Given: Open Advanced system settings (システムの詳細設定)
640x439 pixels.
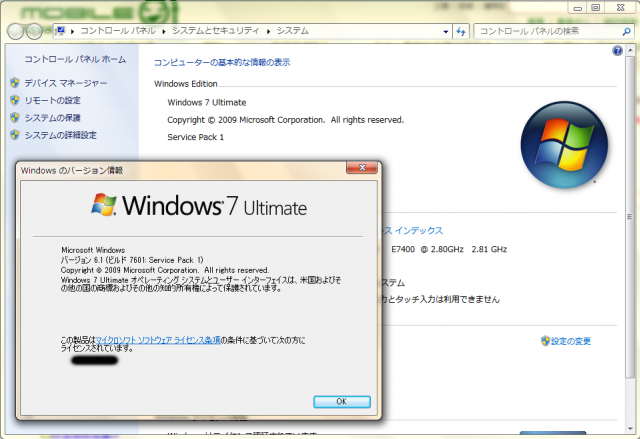Looking at the screenshot, I should (x=60, y=135).
